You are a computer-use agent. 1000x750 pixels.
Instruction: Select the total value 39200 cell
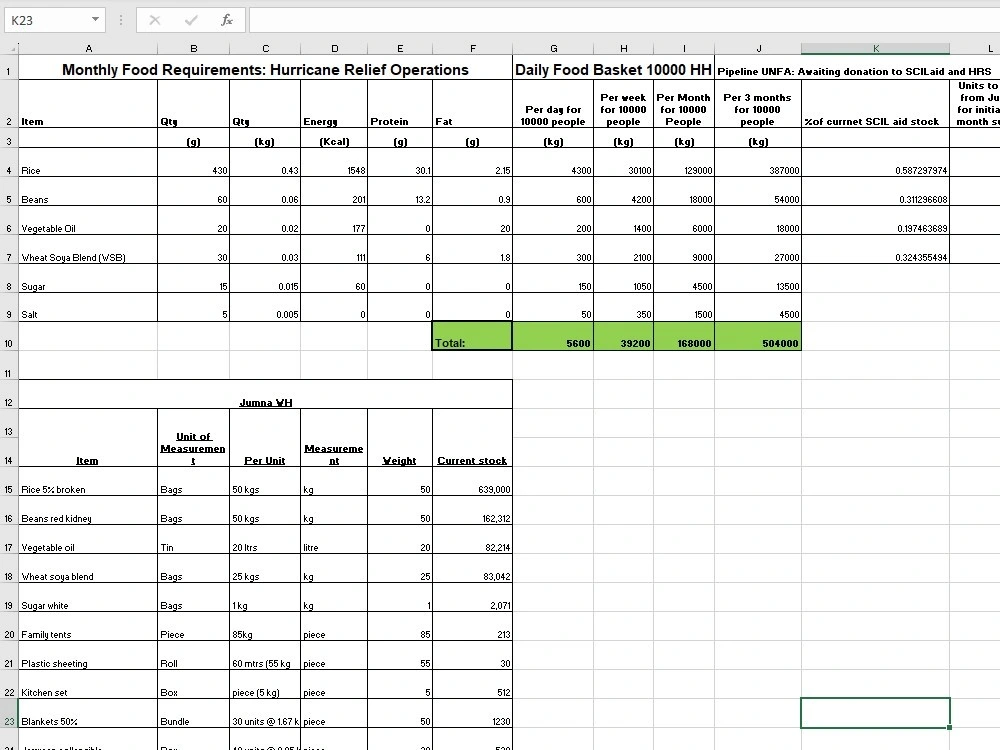[x=623, y=337]
